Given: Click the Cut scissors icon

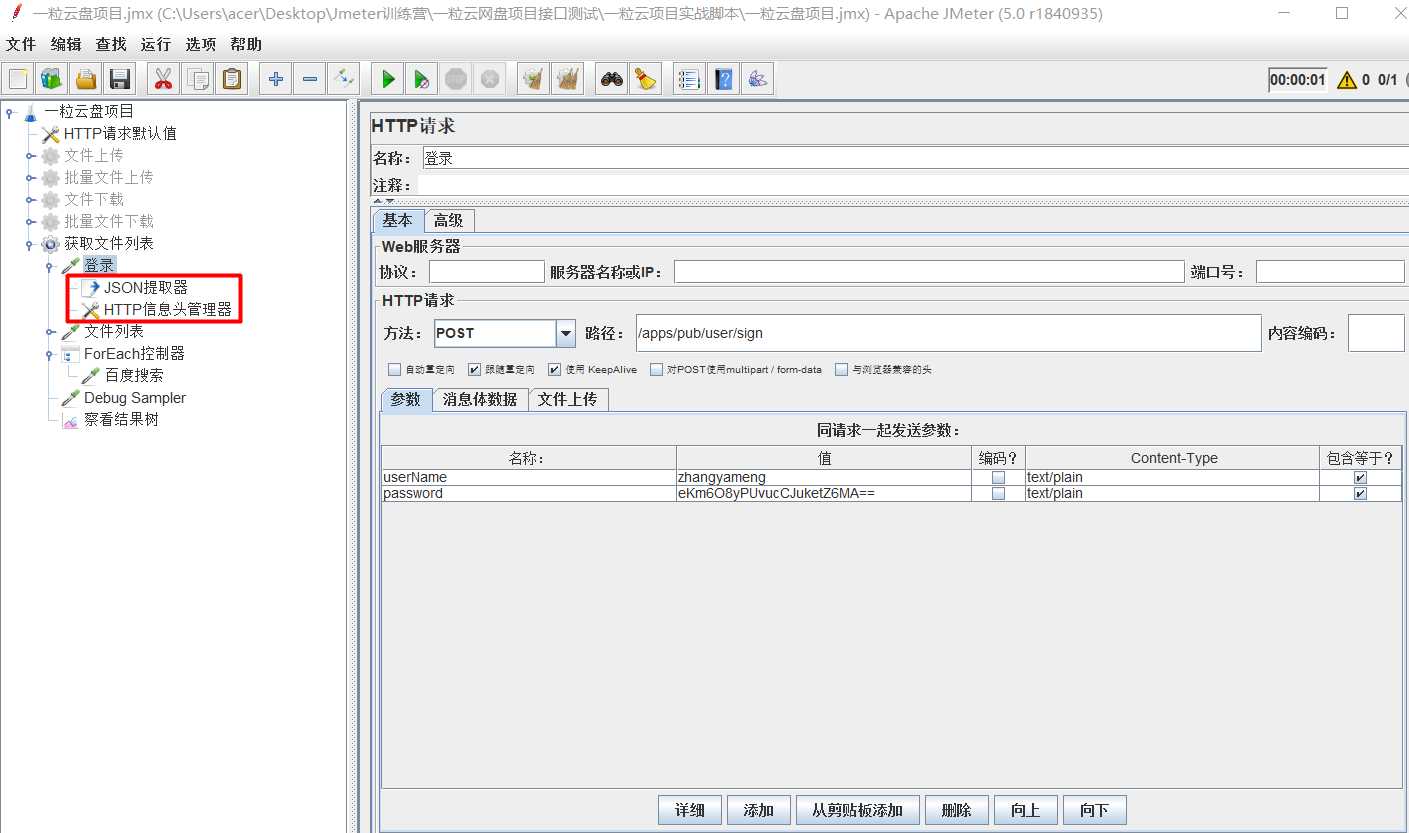Looking at the screenshot, I should click(x=163, y=79).
